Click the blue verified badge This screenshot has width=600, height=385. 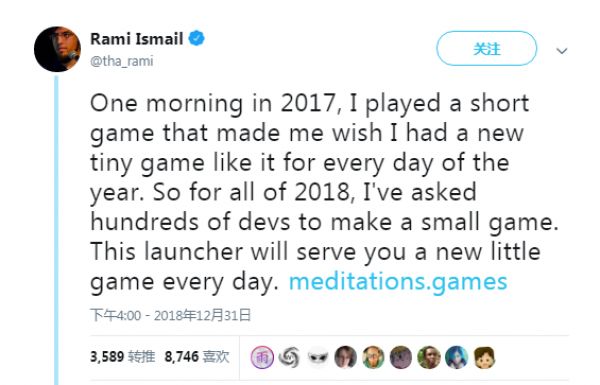pos(197,38)
